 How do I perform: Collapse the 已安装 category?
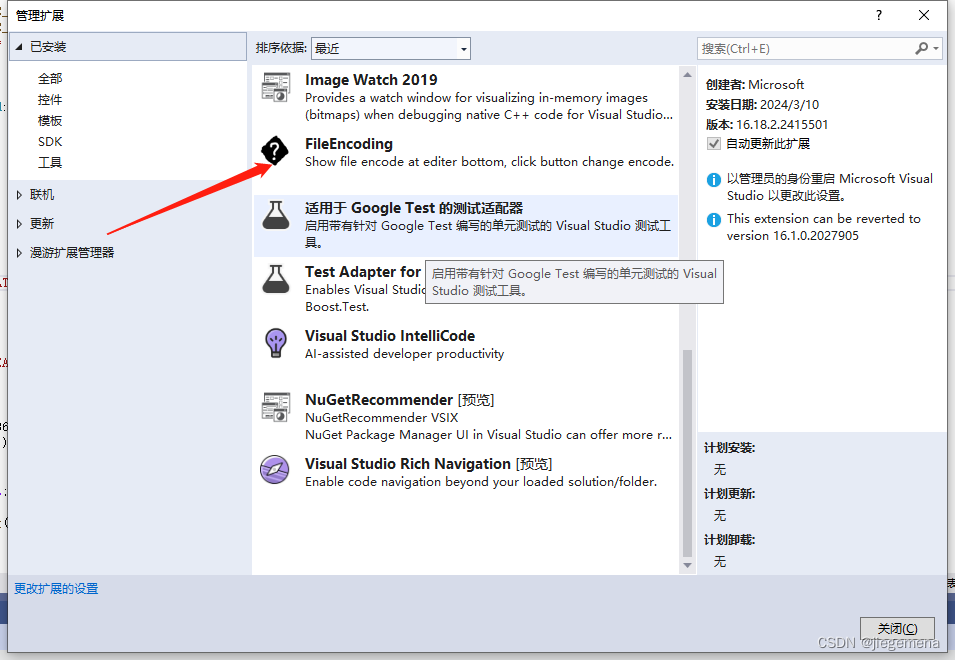click(19, 47)
